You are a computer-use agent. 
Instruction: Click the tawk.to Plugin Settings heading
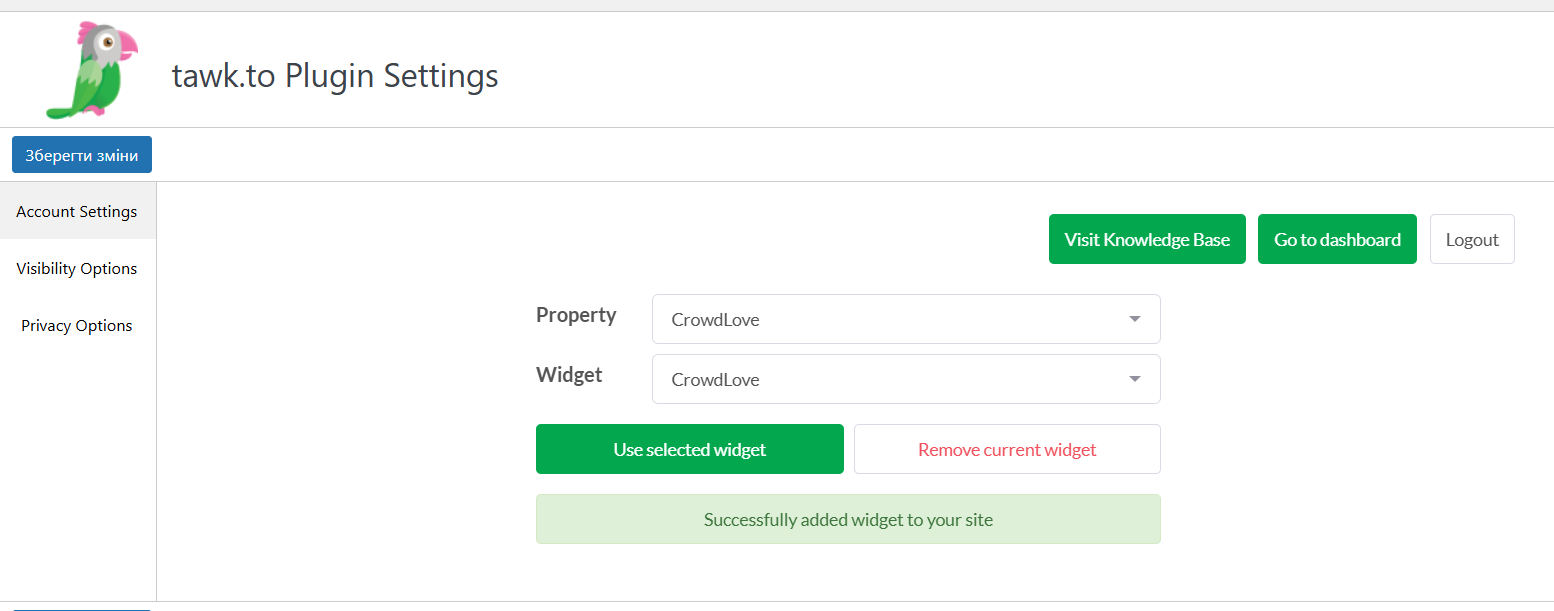335,76
